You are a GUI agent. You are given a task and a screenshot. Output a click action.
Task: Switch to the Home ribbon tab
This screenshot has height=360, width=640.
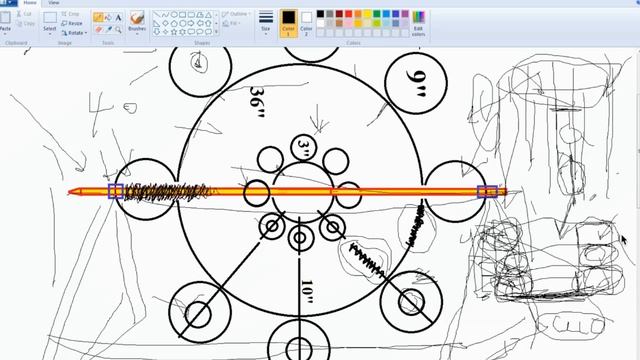(30, 3)
